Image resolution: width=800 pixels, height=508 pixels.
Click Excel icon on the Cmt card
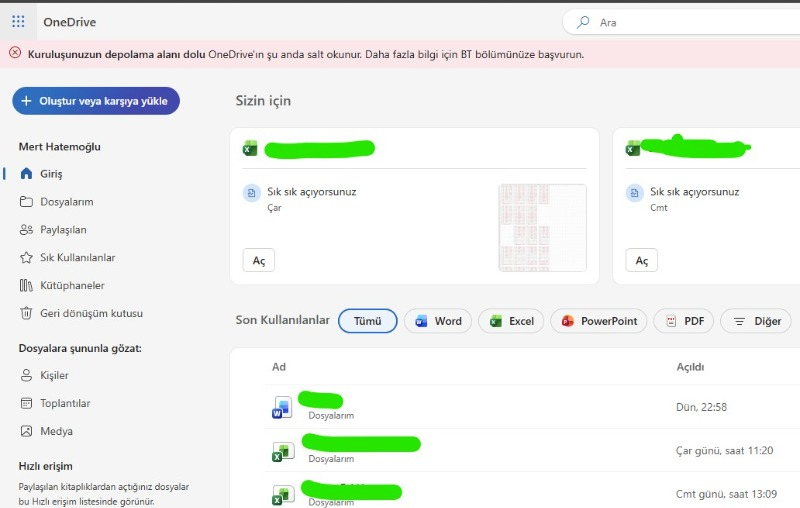pos(633,148)
